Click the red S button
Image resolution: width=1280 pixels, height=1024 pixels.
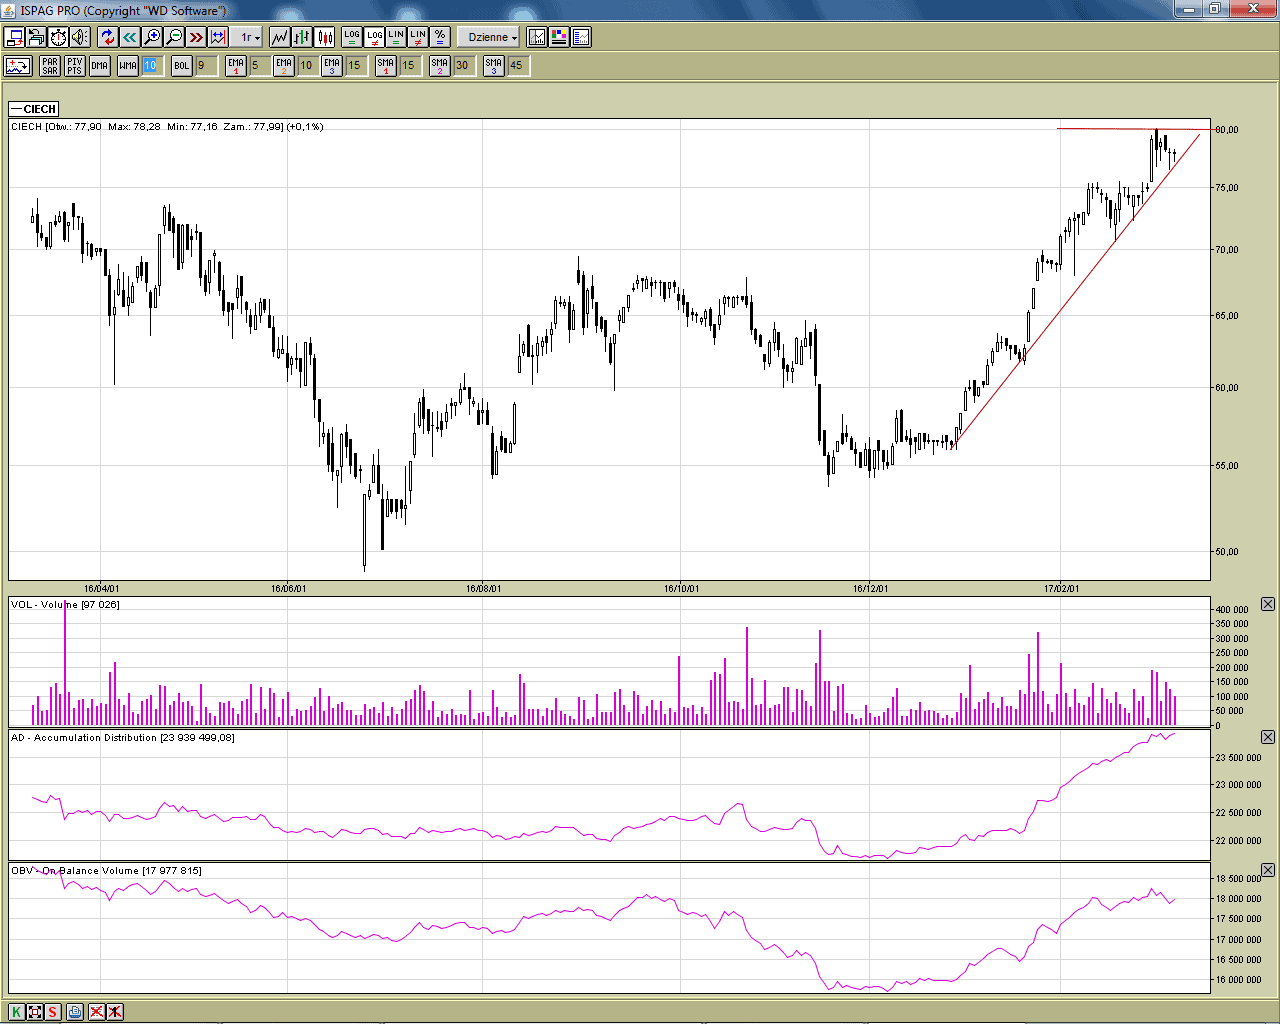53,1011
